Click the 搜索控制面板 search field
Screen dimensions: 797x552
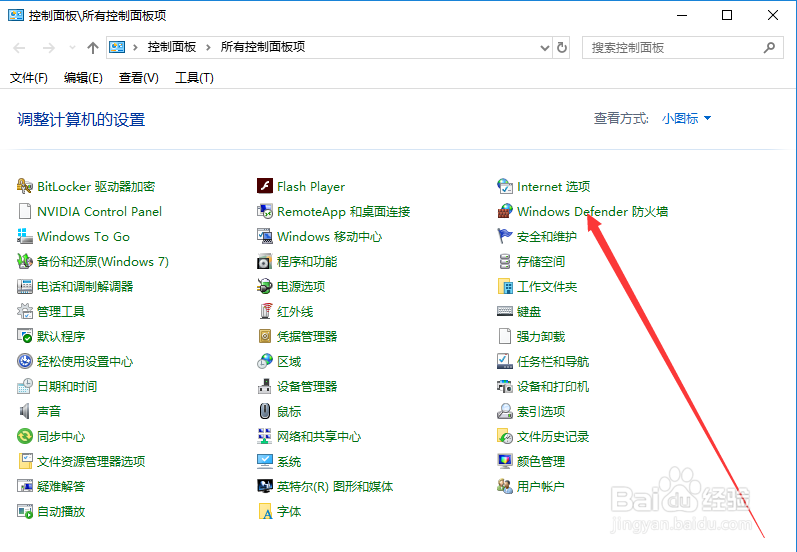point(683,48)
